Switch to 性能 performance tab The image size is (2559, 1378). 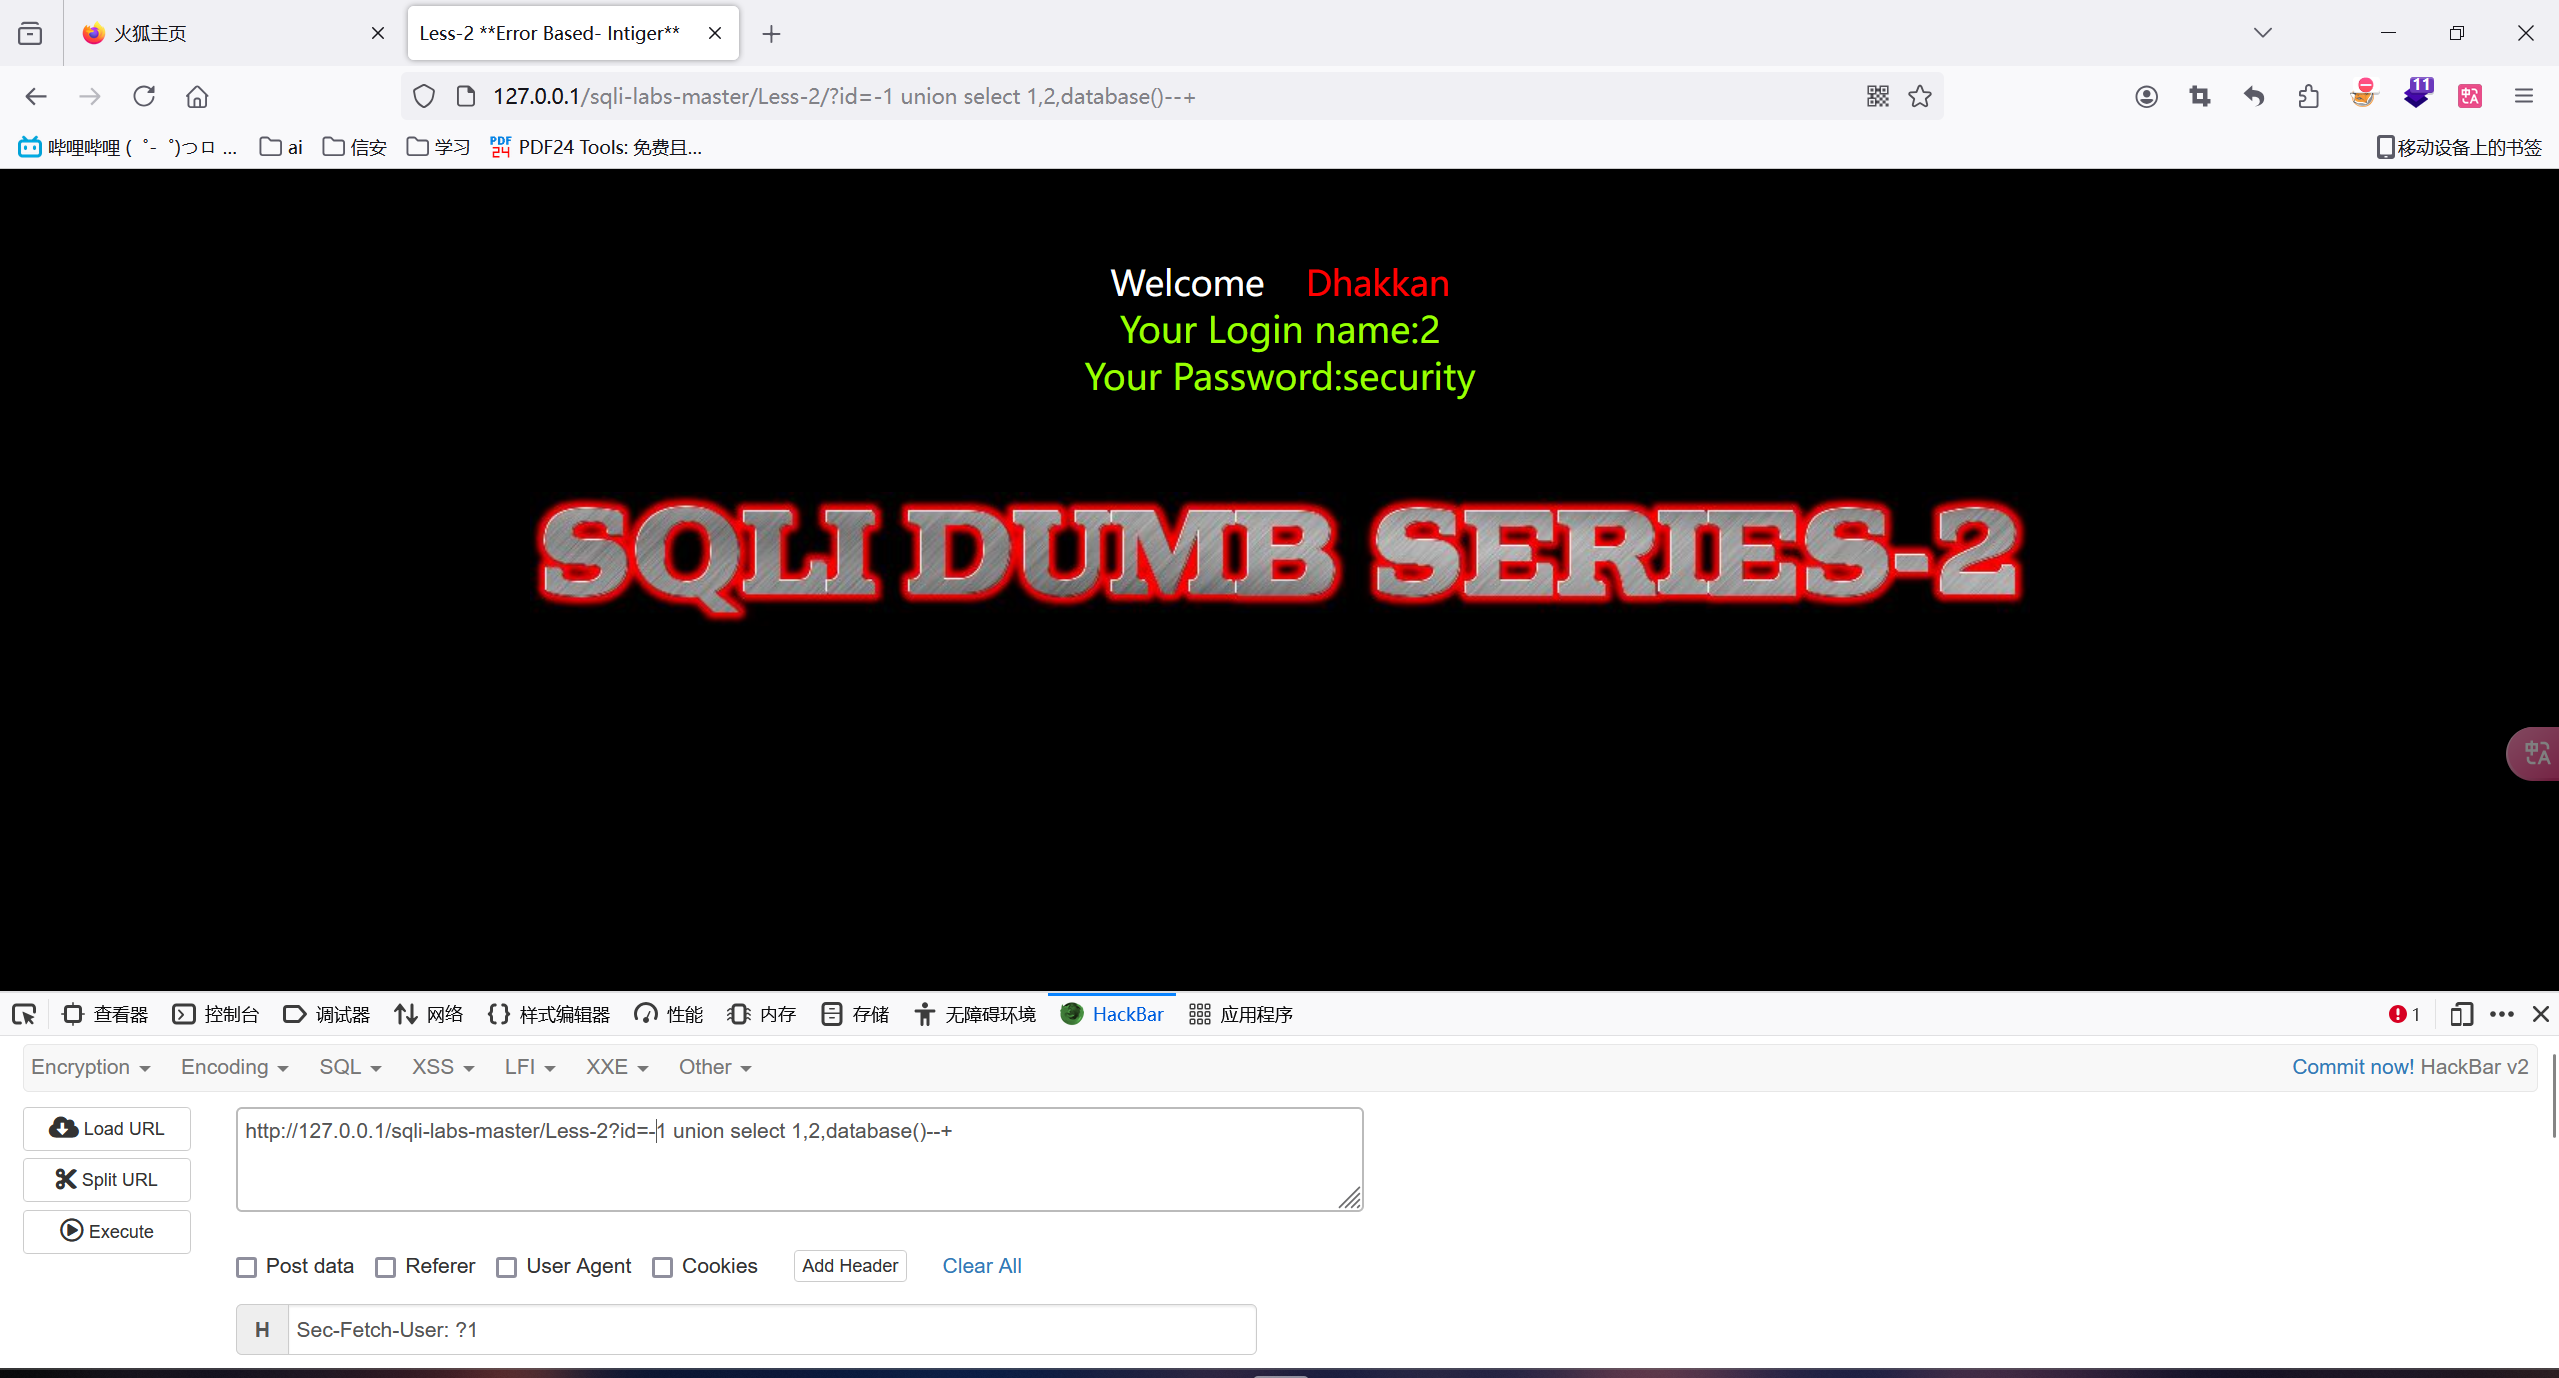pyautogui.click(x=669, y=1014)
